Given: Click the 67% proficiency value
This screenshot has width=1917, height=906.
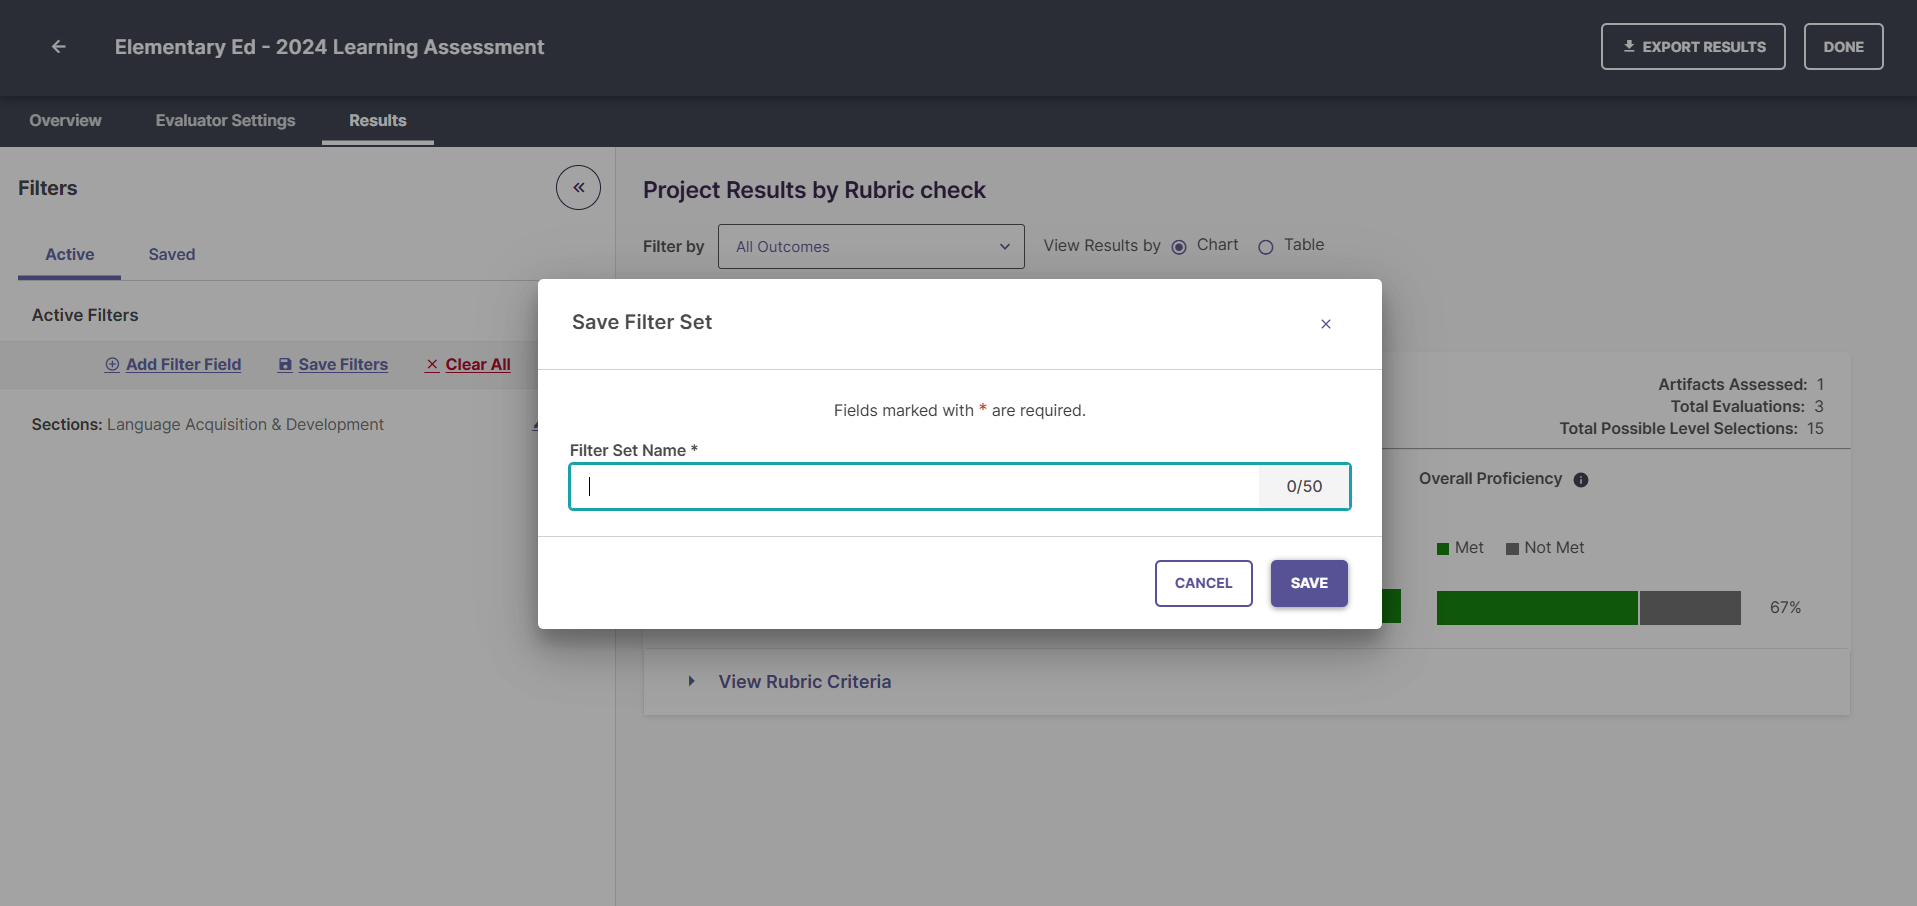Looking at the screenshot, I should (1785, 608).
